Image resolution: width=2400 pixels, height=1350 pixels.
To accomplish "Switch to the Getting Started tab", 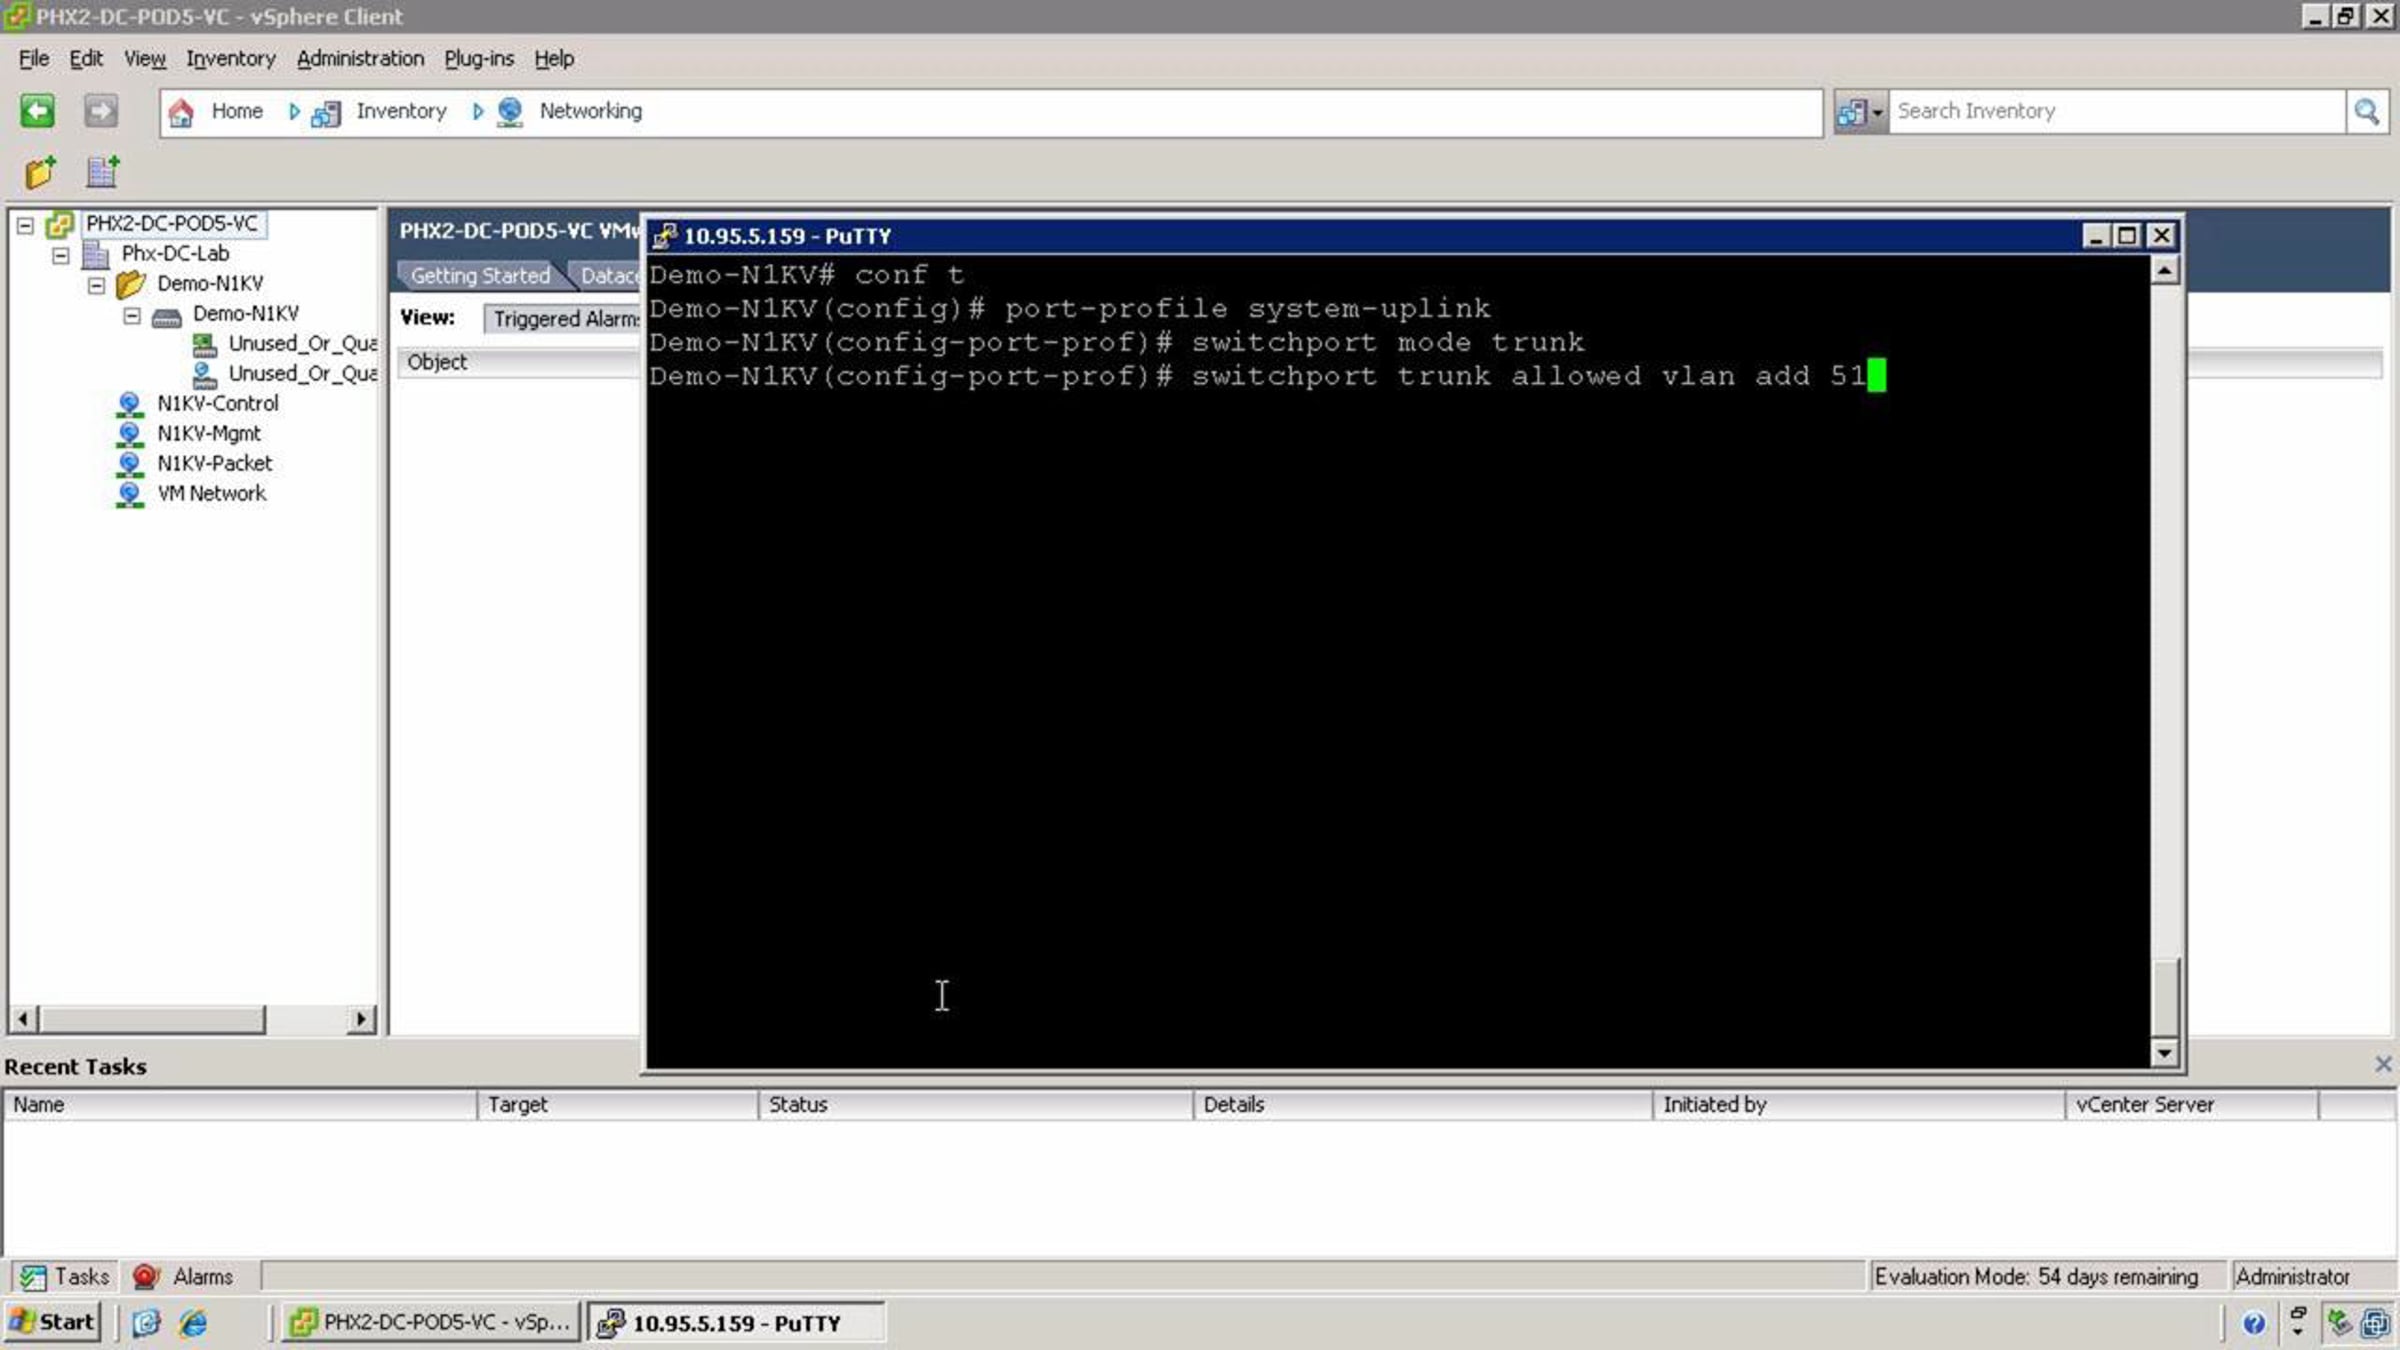I will click(x=480, y=275).
